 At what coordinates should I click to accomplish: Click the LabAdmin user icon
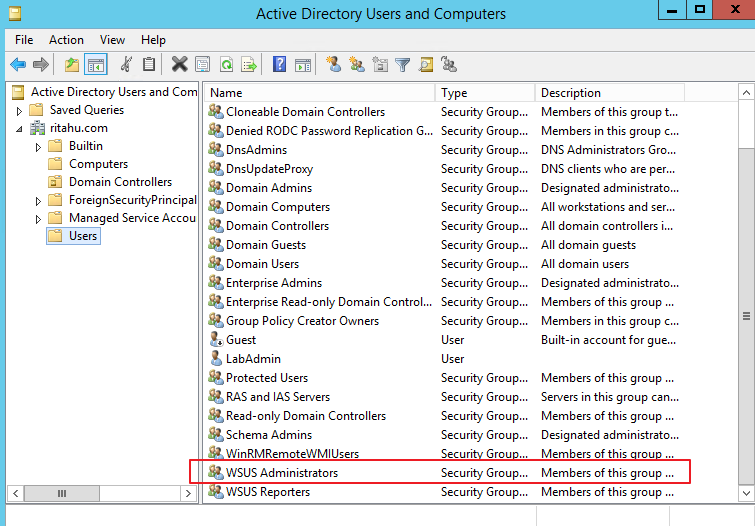tap(216, 358)
